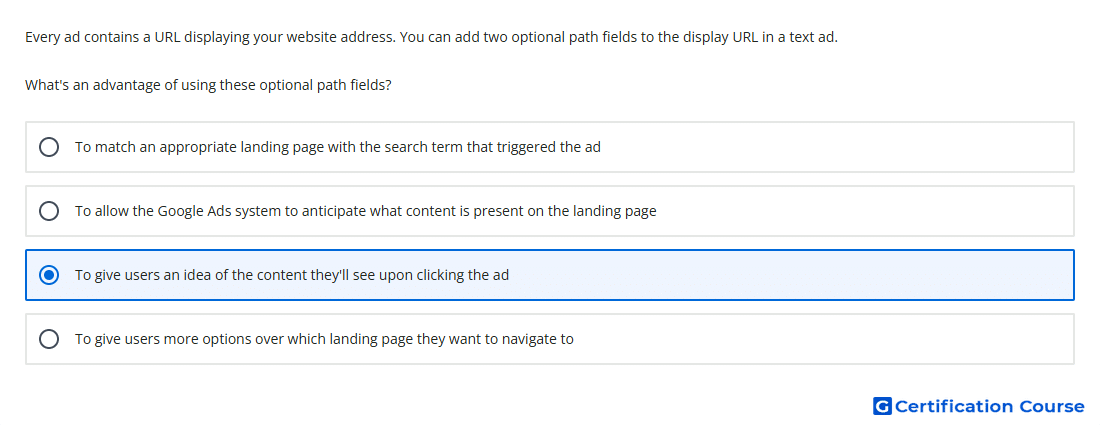The image size is (1100, 425).
Task: Choose the radio circle for Google Ads system anticipating content
Action: click(49, 211)
